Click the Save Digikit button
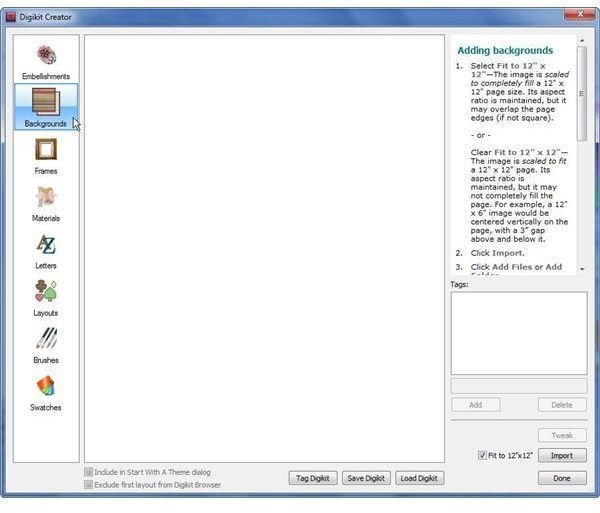 (366, 478)
